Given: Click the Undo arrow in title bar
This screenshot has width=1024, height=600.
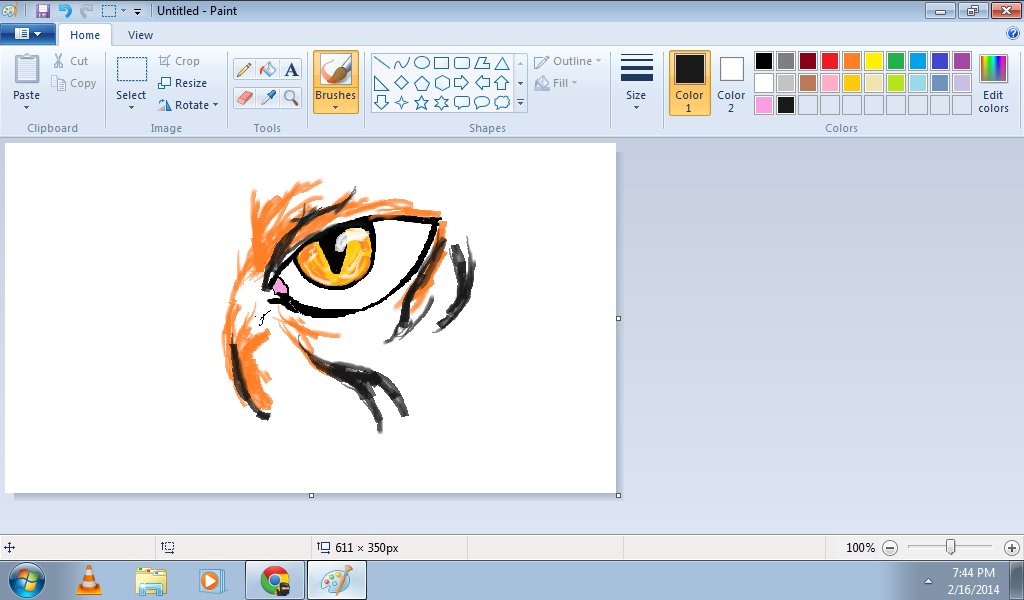Looking at the screenshot, I should click(64, 10).
